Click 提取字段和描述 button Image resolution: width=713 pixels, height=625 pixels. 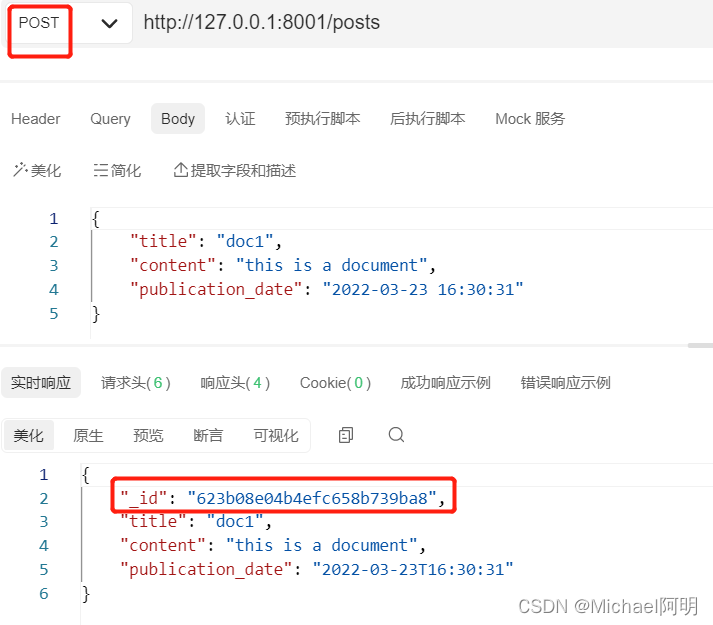coord(235,171)
